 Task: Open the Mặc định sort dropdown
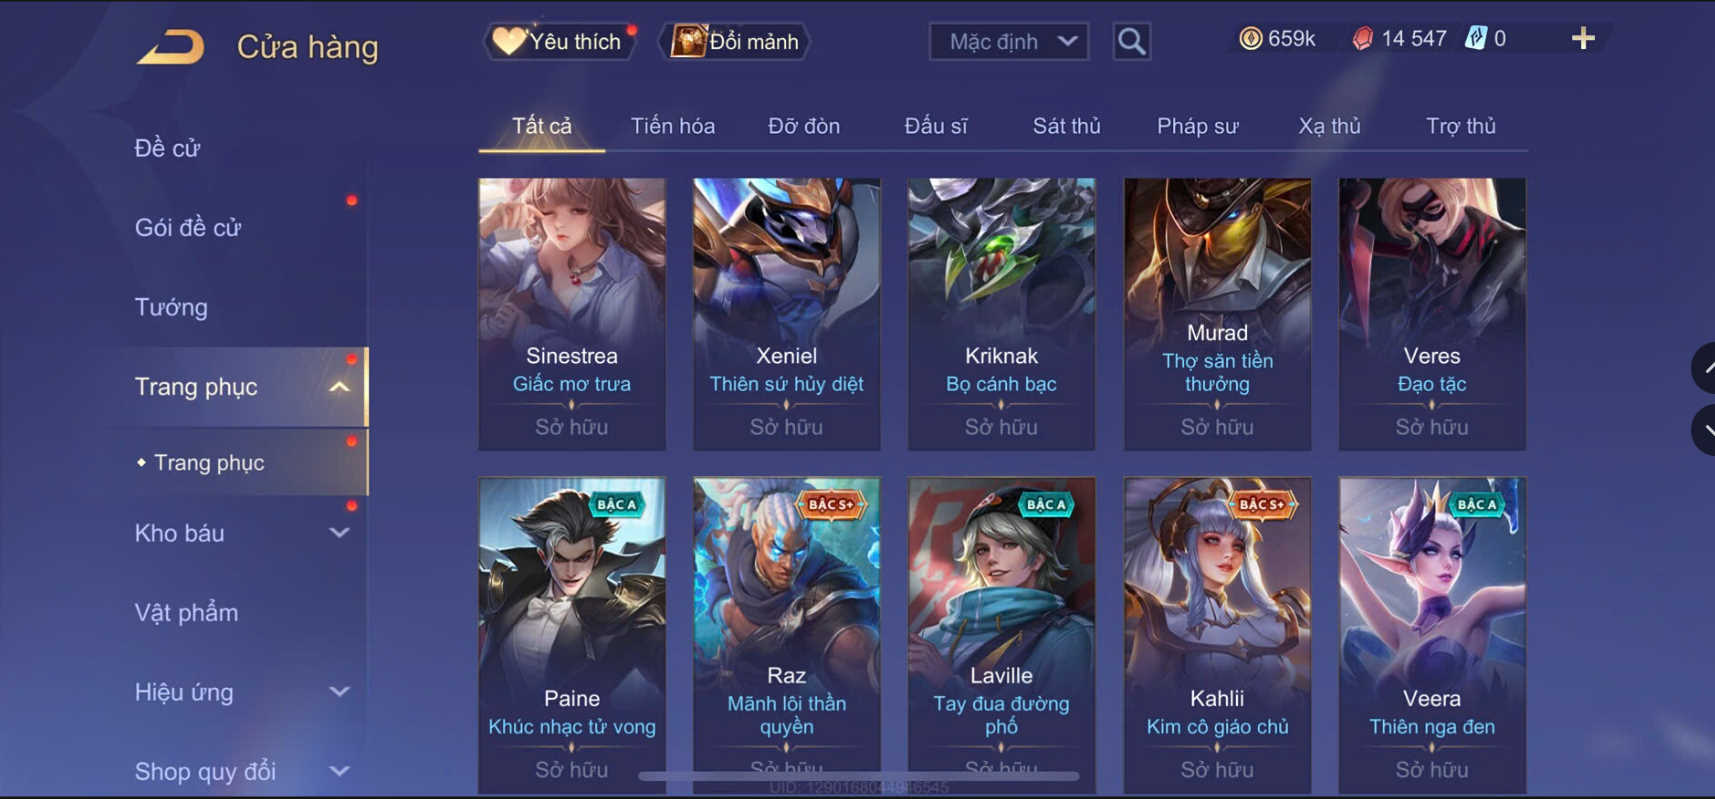click(1009, 42)
